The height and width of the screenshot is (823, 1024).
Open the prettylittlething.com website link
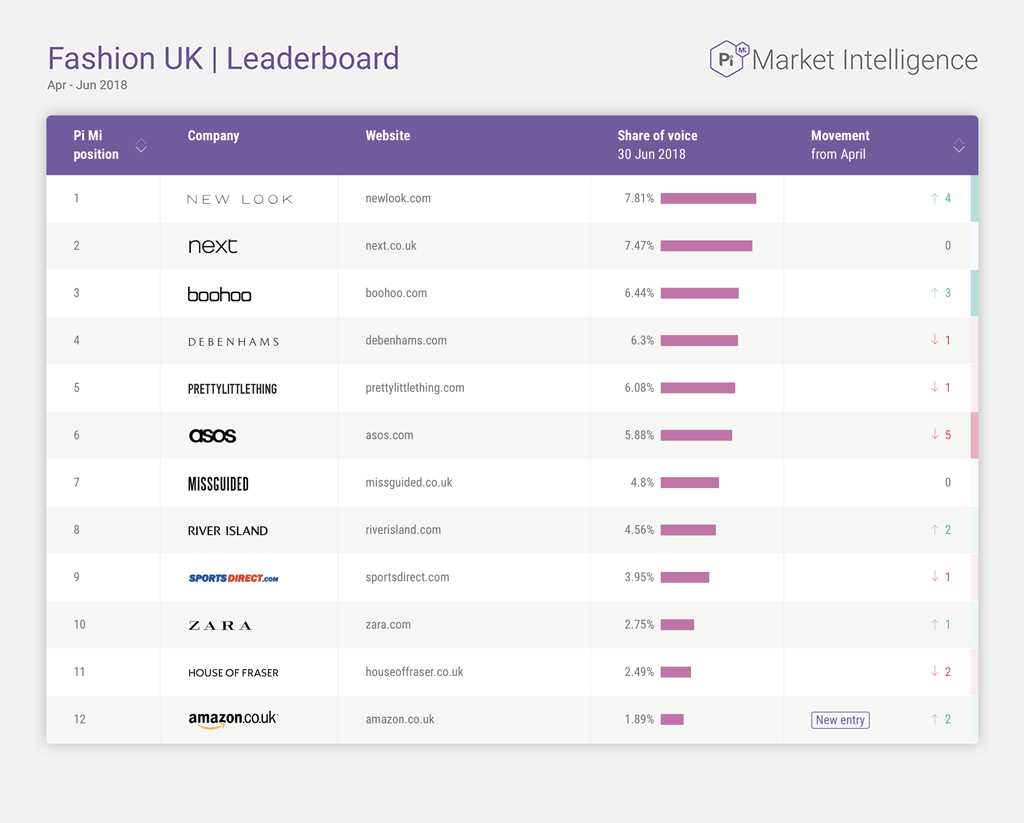(415, 388)
